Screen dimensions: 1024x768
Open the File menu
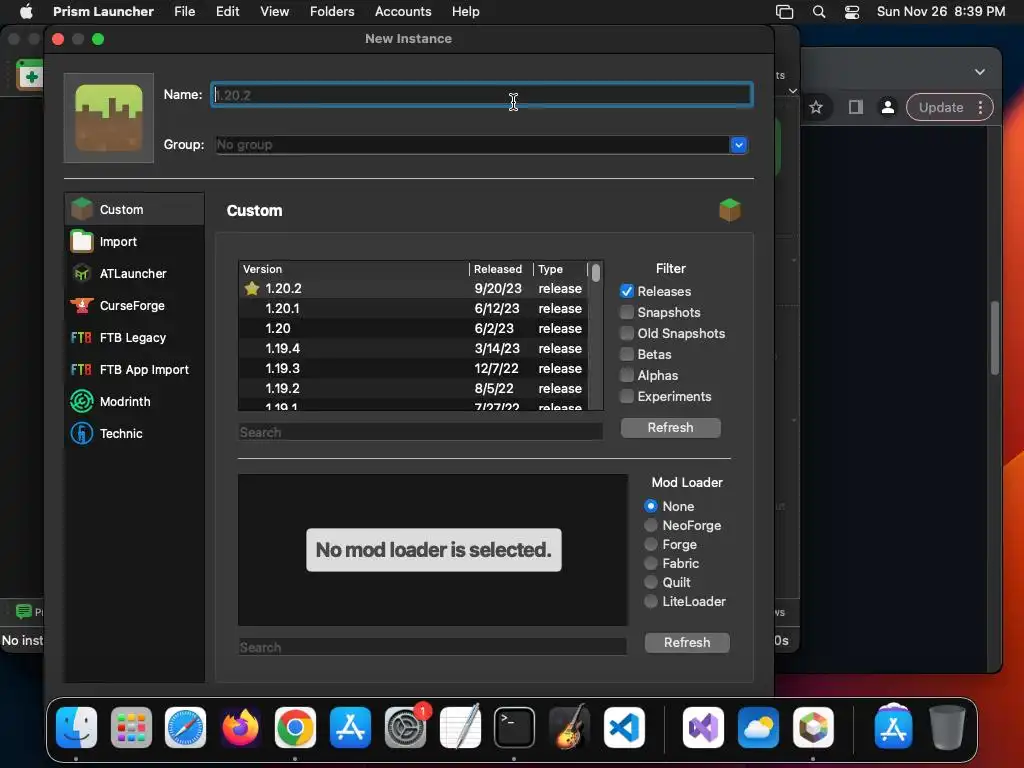coord(184,11)
